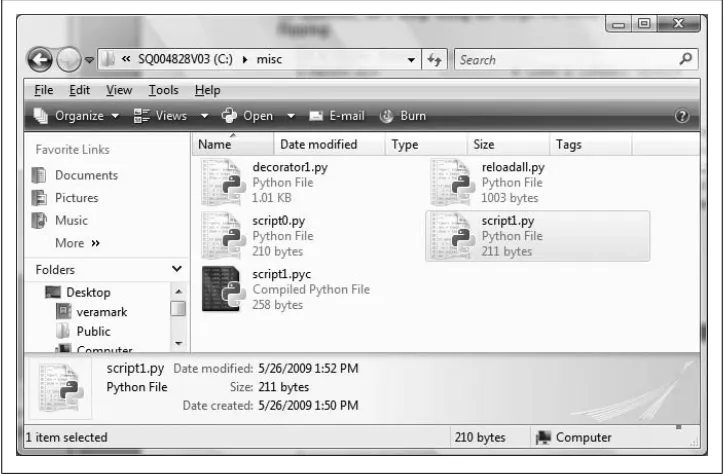Expand More favorite links

point(77,243)
